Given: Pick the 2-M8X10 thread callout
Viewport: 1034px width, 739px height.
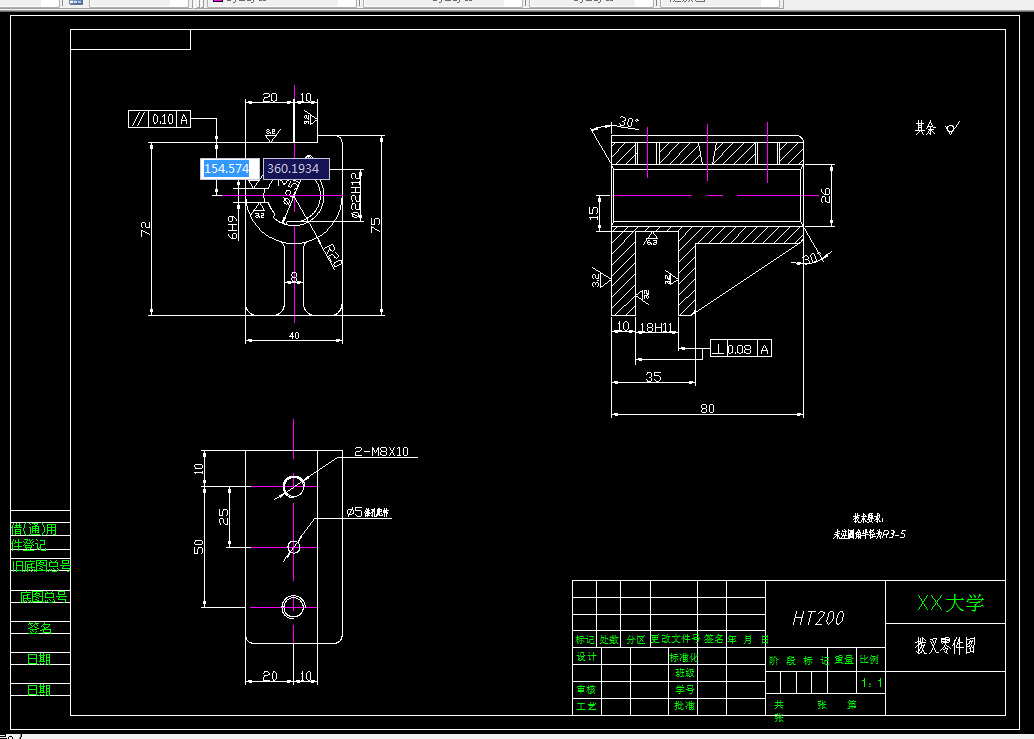Looking at the screenshot, I should tap(381, 452).
